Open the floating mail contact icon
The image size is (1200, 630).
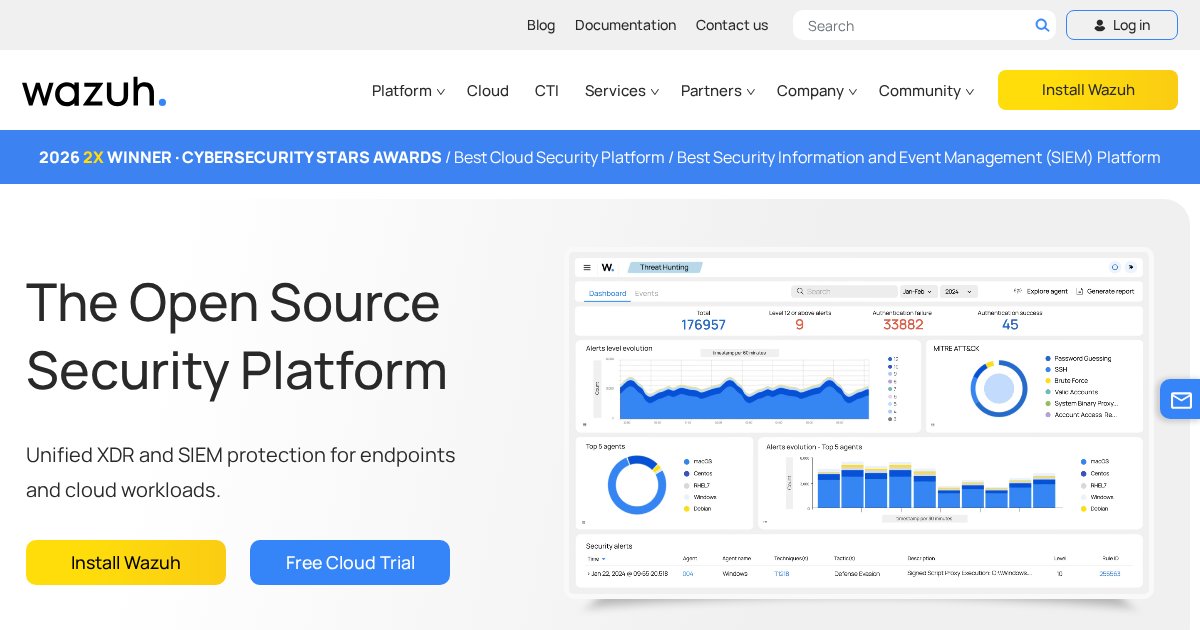click(1181, 400)
